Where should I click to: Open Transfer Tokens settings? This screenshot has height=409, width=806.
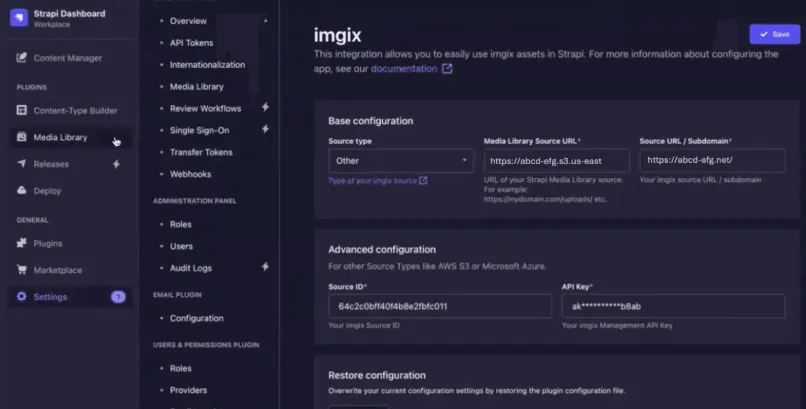pos(201,152)
